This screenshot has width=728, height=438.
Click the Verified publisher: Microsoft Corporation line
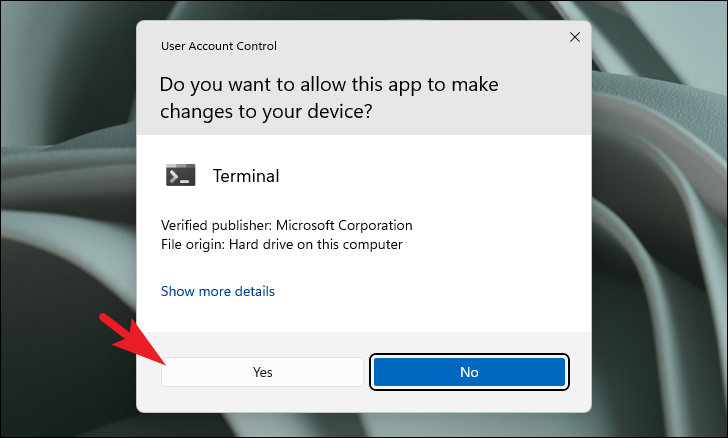[x=286, y=225]
